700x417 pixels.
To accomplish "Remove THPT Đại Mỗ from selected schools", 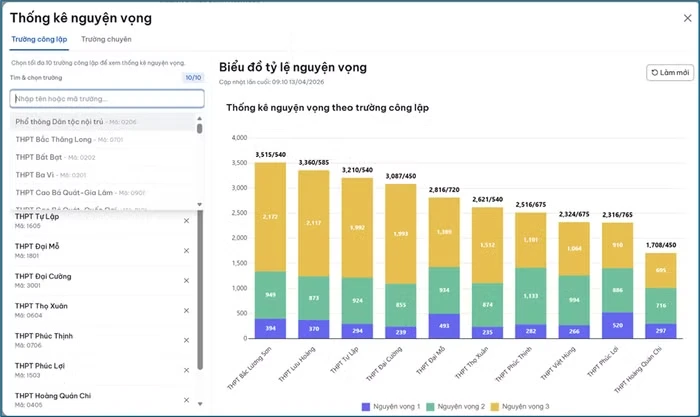I will coord(186,249).
